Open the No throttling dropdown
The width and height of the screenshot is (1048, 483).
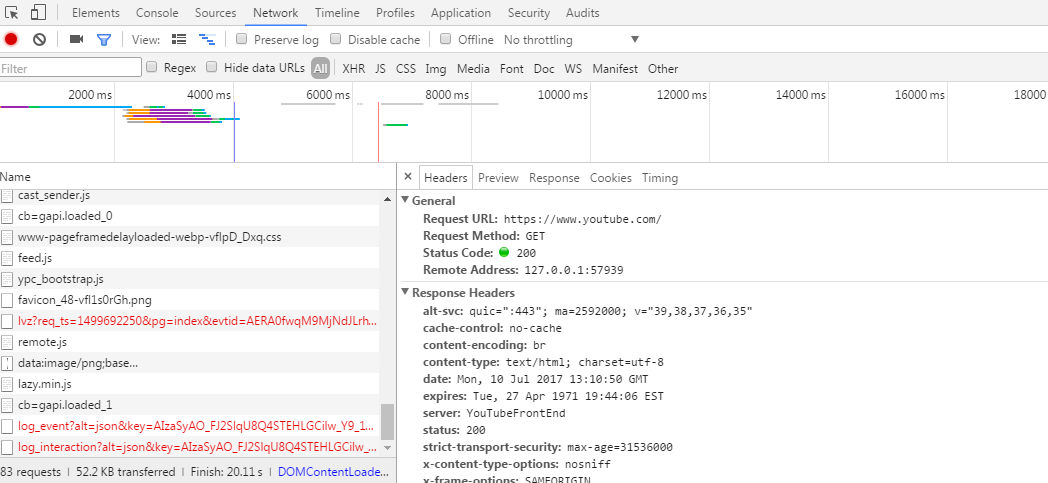pos(570,40)
